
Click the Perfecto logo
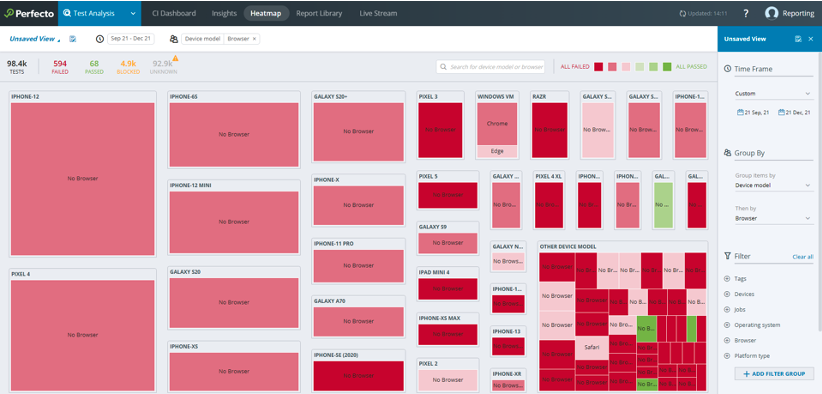[29, 13]
